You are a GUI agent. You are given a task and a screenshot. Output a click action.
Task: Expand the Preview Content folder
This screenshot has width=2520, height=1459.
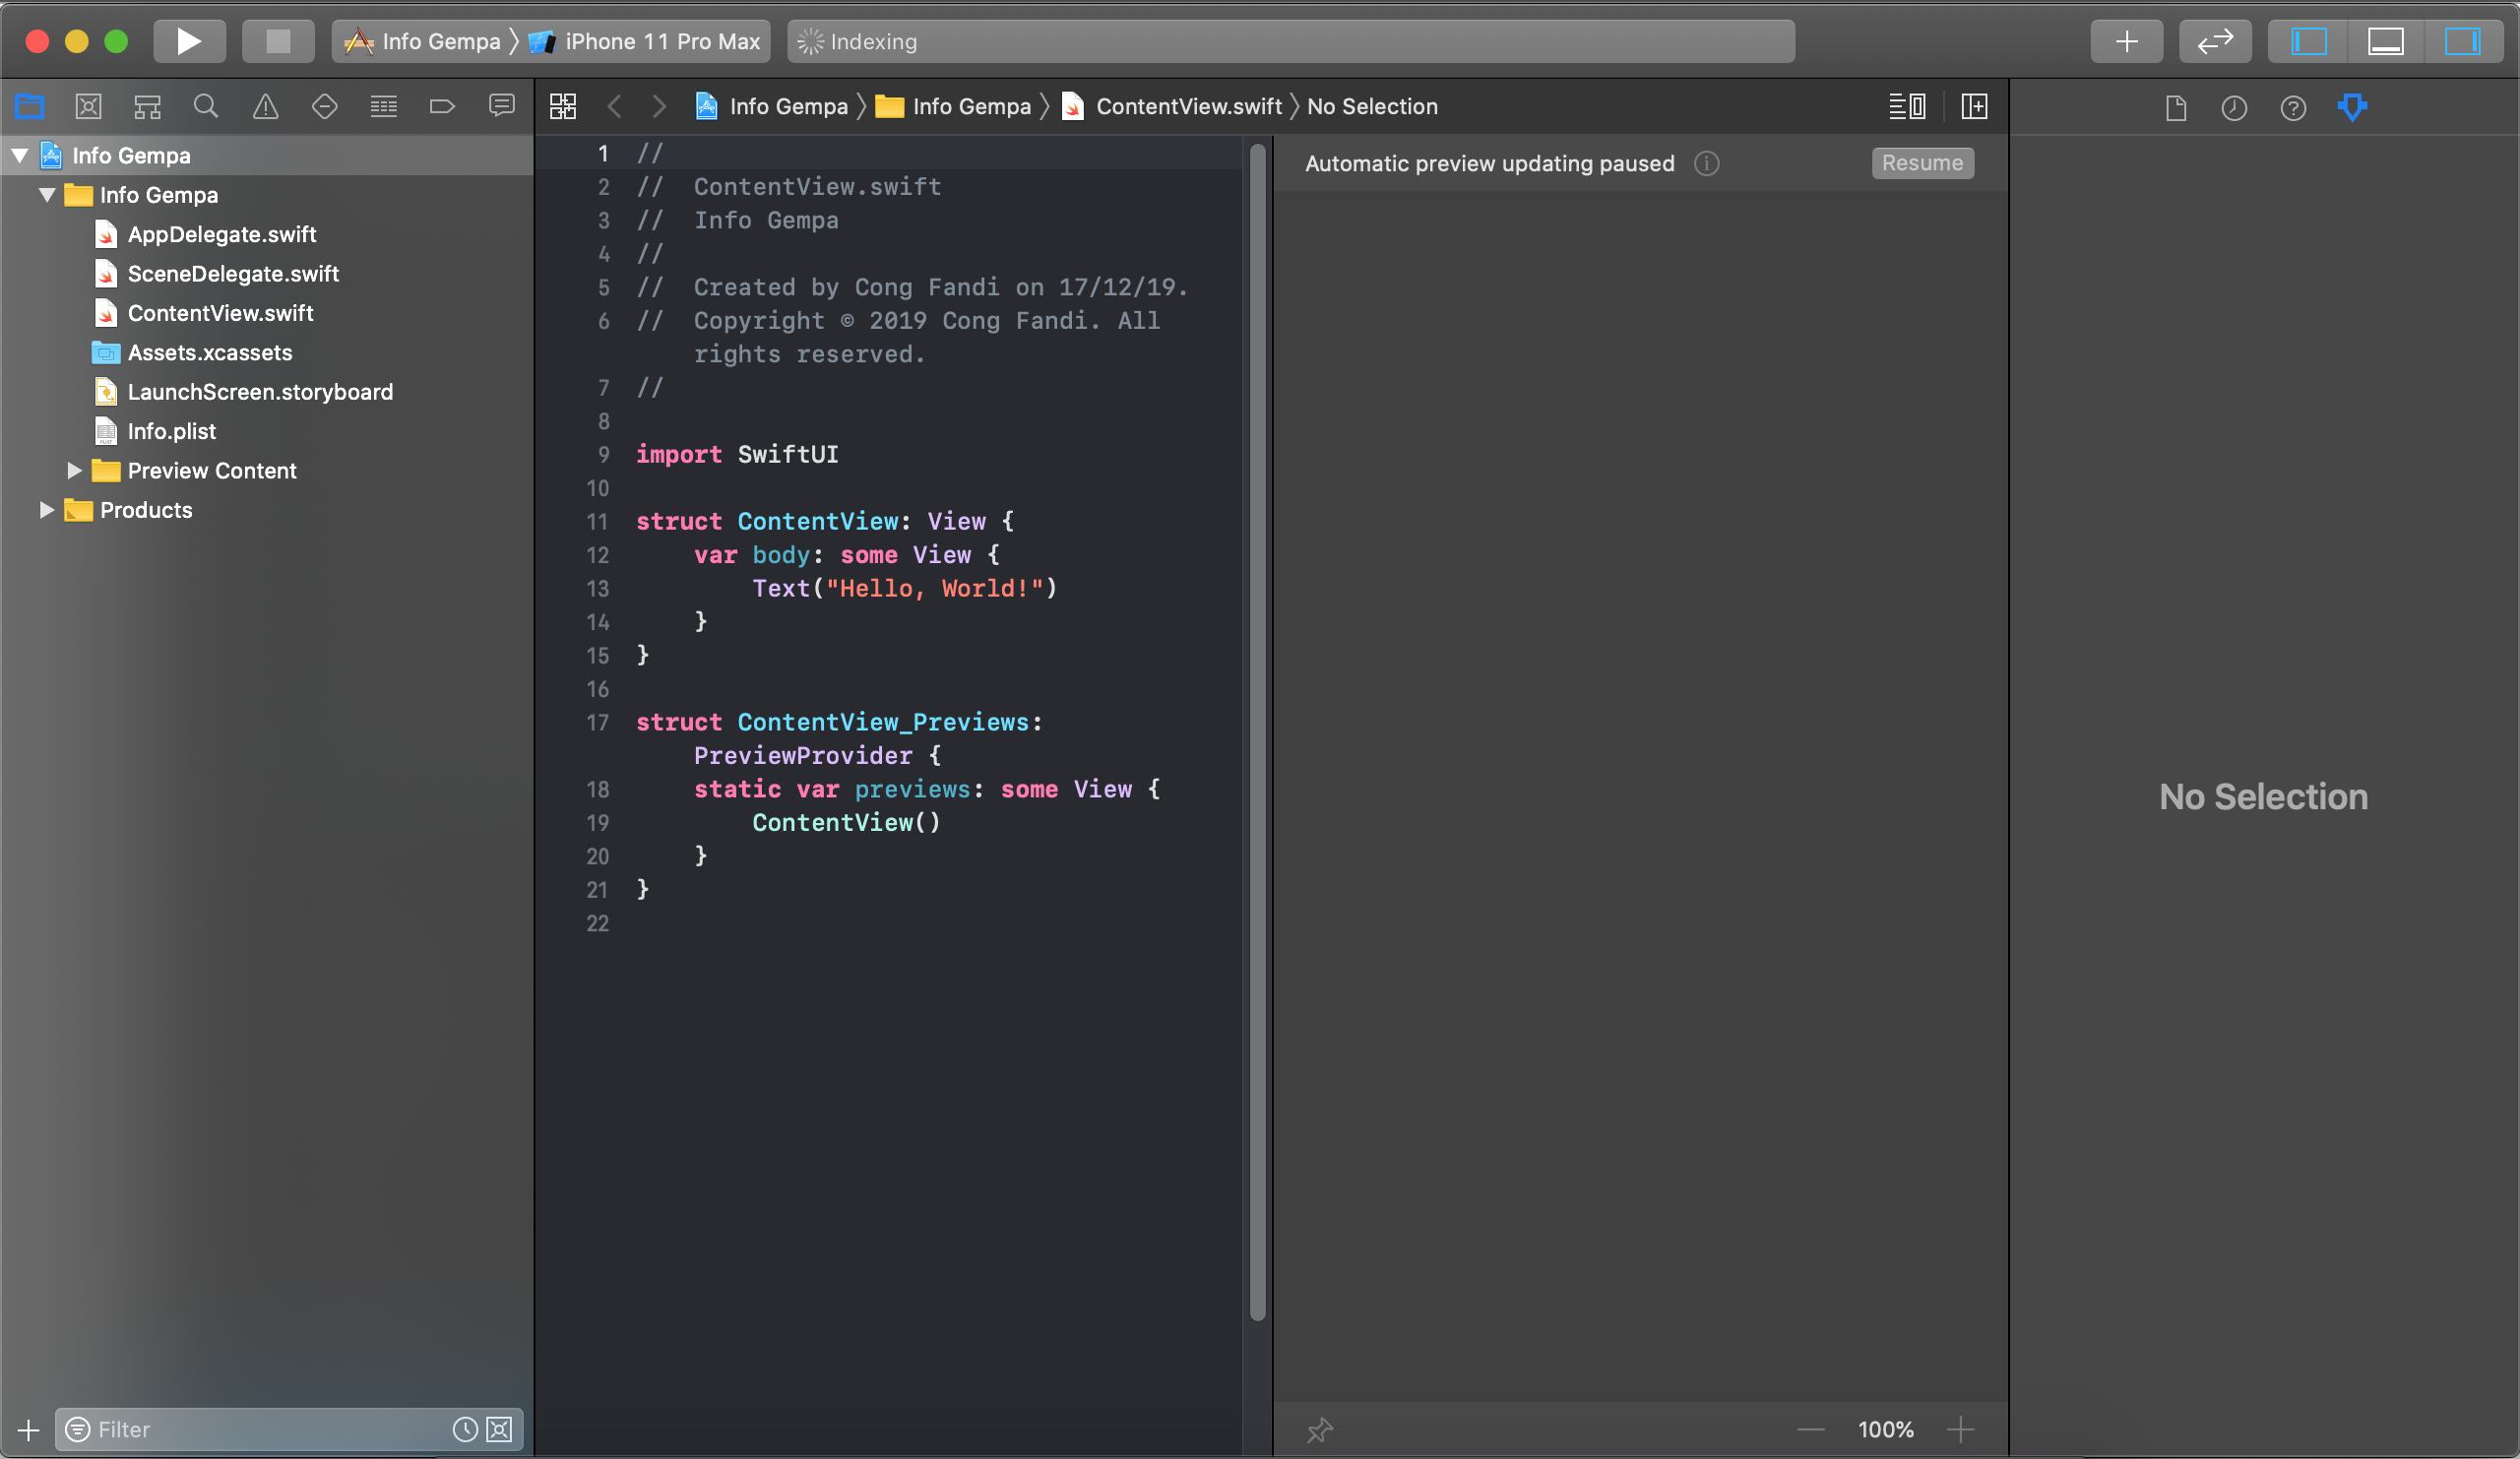[x=74, y=470]
